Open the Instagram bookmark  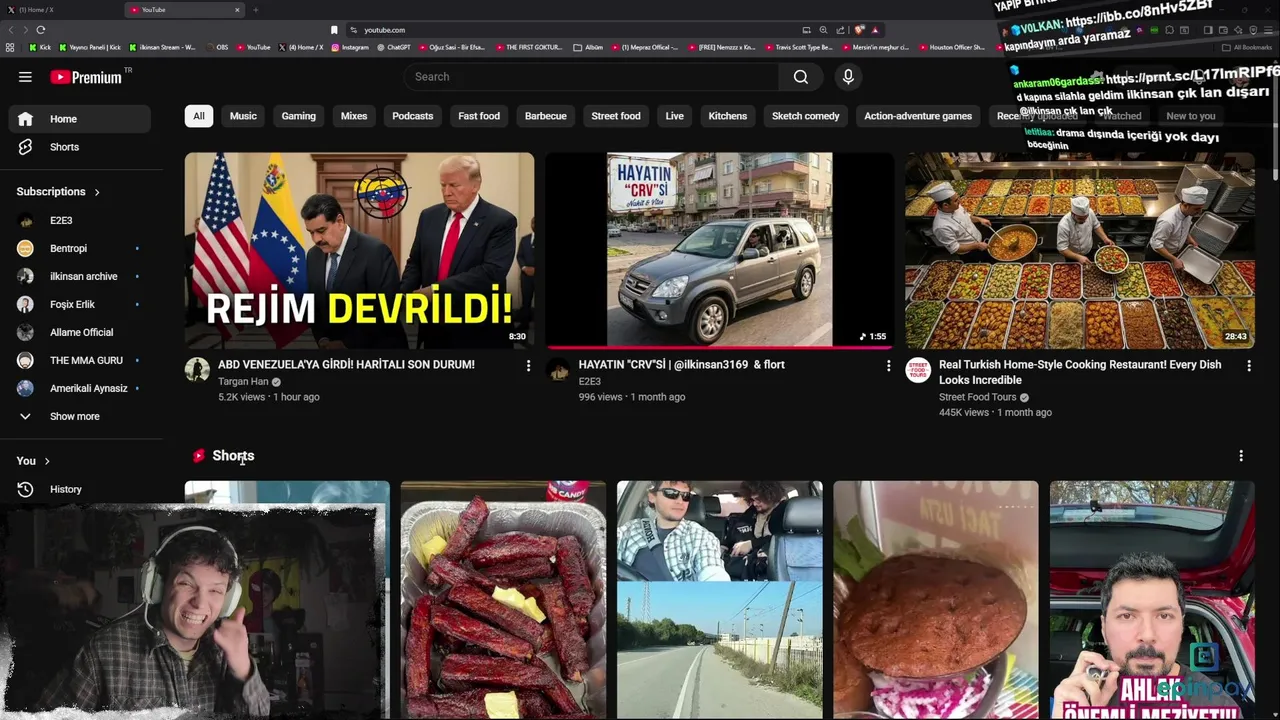pos(349,47)
